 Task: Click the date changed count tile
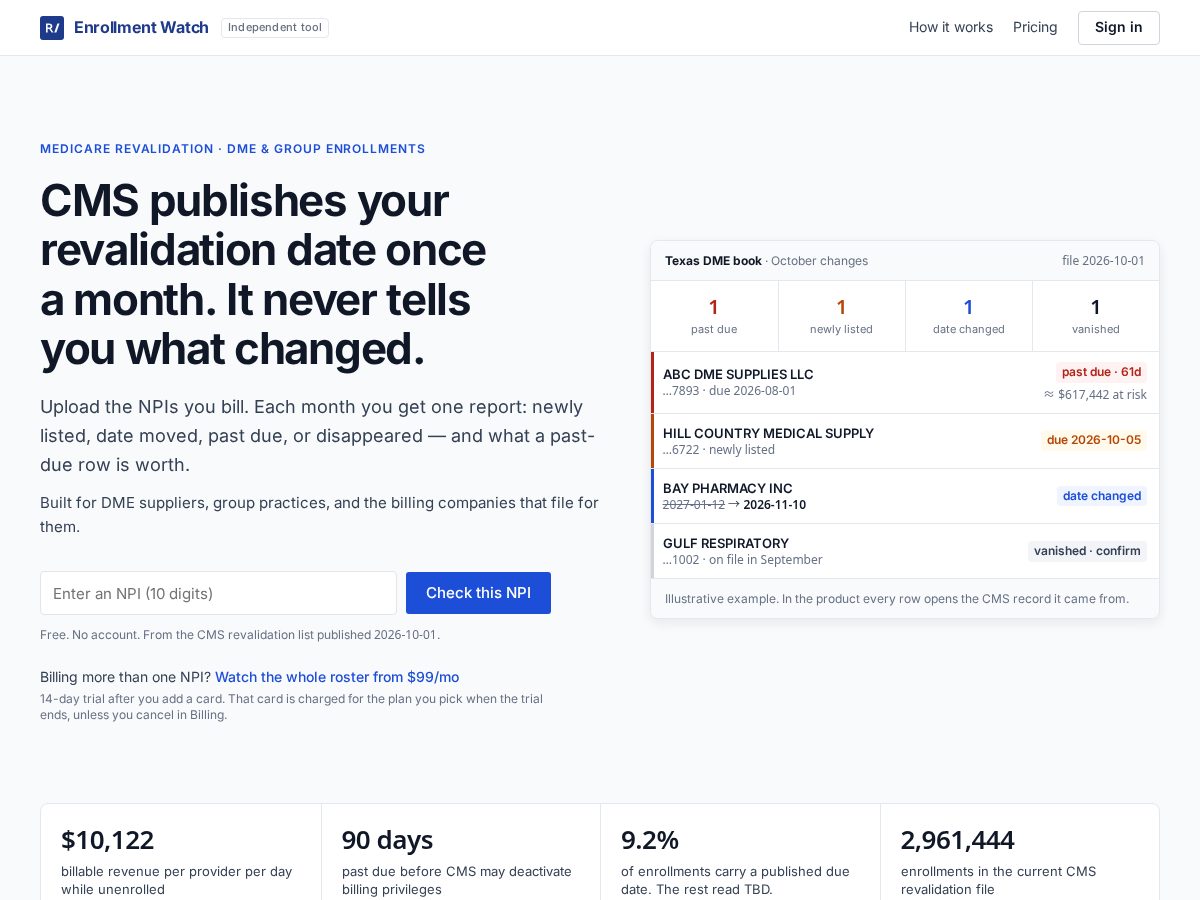coord(968,316)
